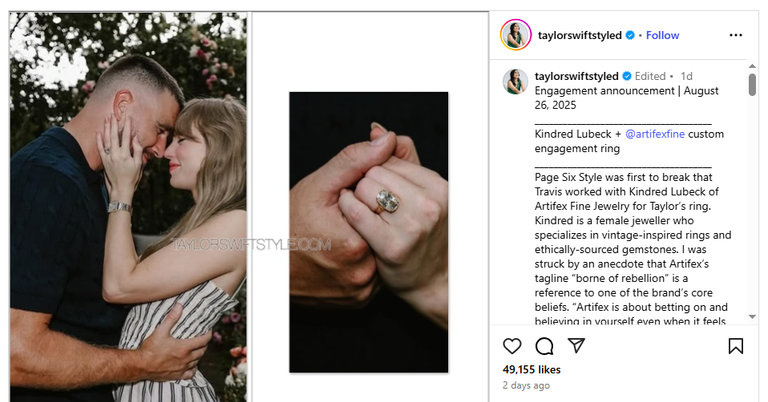View the 49,155 likes list
Viewport: 768px width, 402px height.
[x=534, y=369]
